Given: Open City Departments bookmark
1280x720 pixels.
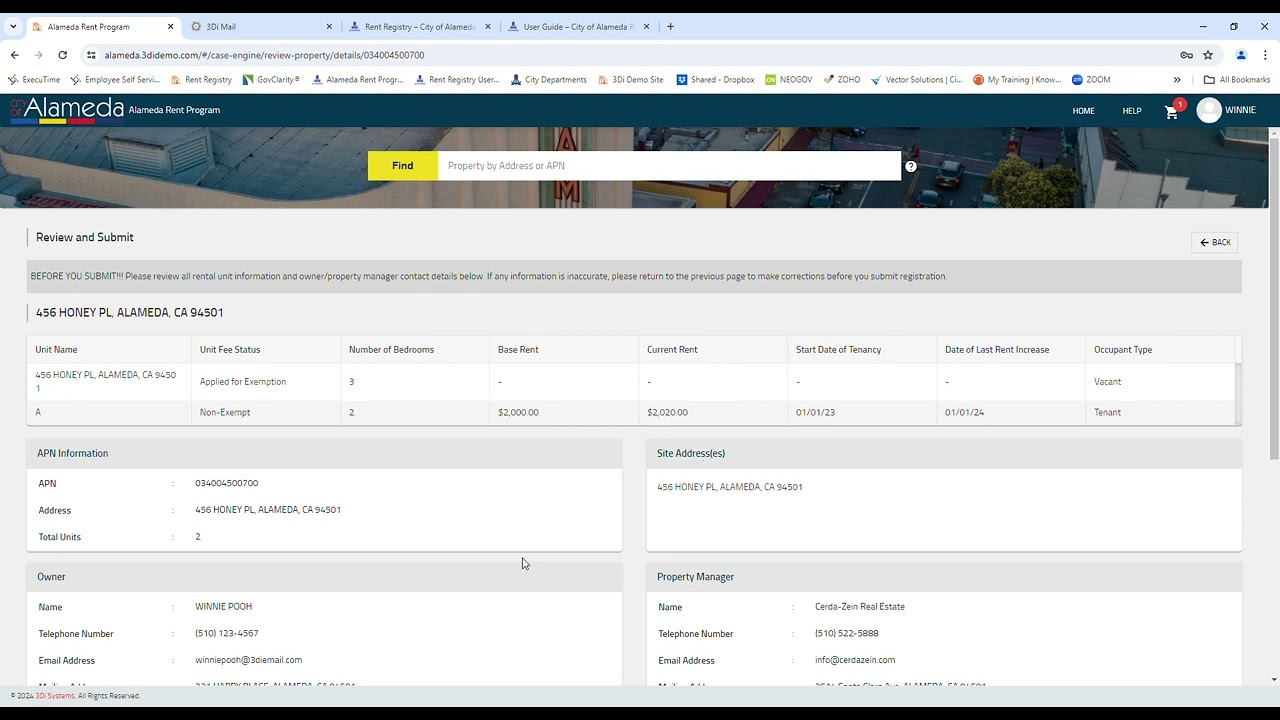Looking at the screenshot, I should point(549,80).
